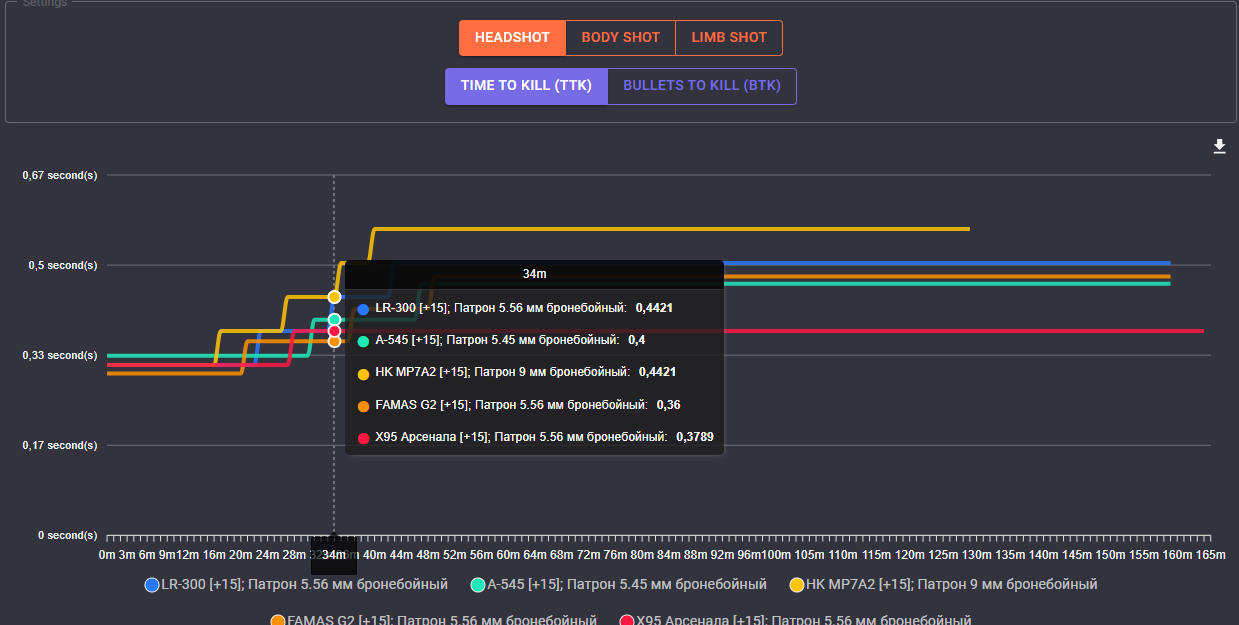This screenshot has height=625, width=1239.
Task: Click the 0,5 second(s) y-axis label
Action: point(61,265)
